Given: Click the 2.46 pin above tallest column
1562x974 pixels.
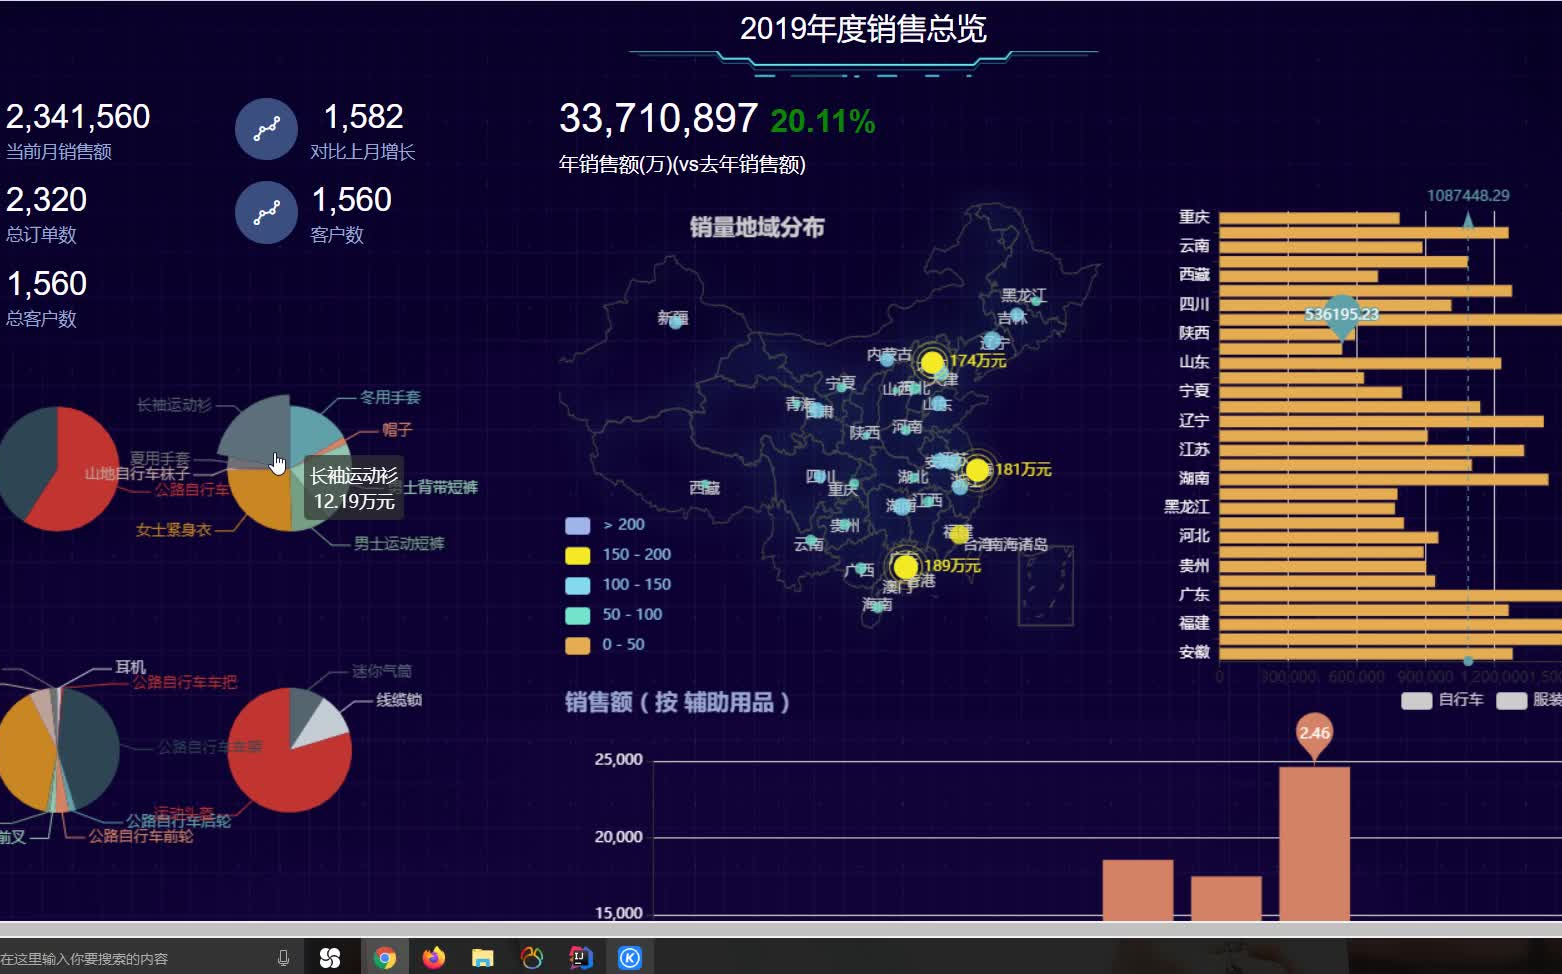Looking at the screenshot, I should click(1314, 736).
